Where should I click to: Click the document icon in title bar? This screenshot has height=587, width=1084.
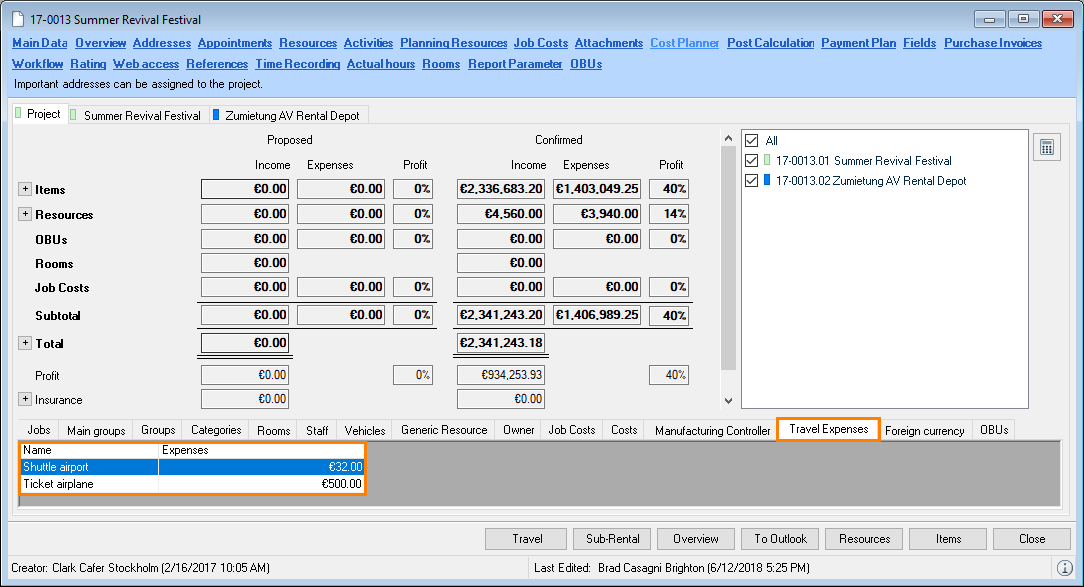tap(17, 20)
